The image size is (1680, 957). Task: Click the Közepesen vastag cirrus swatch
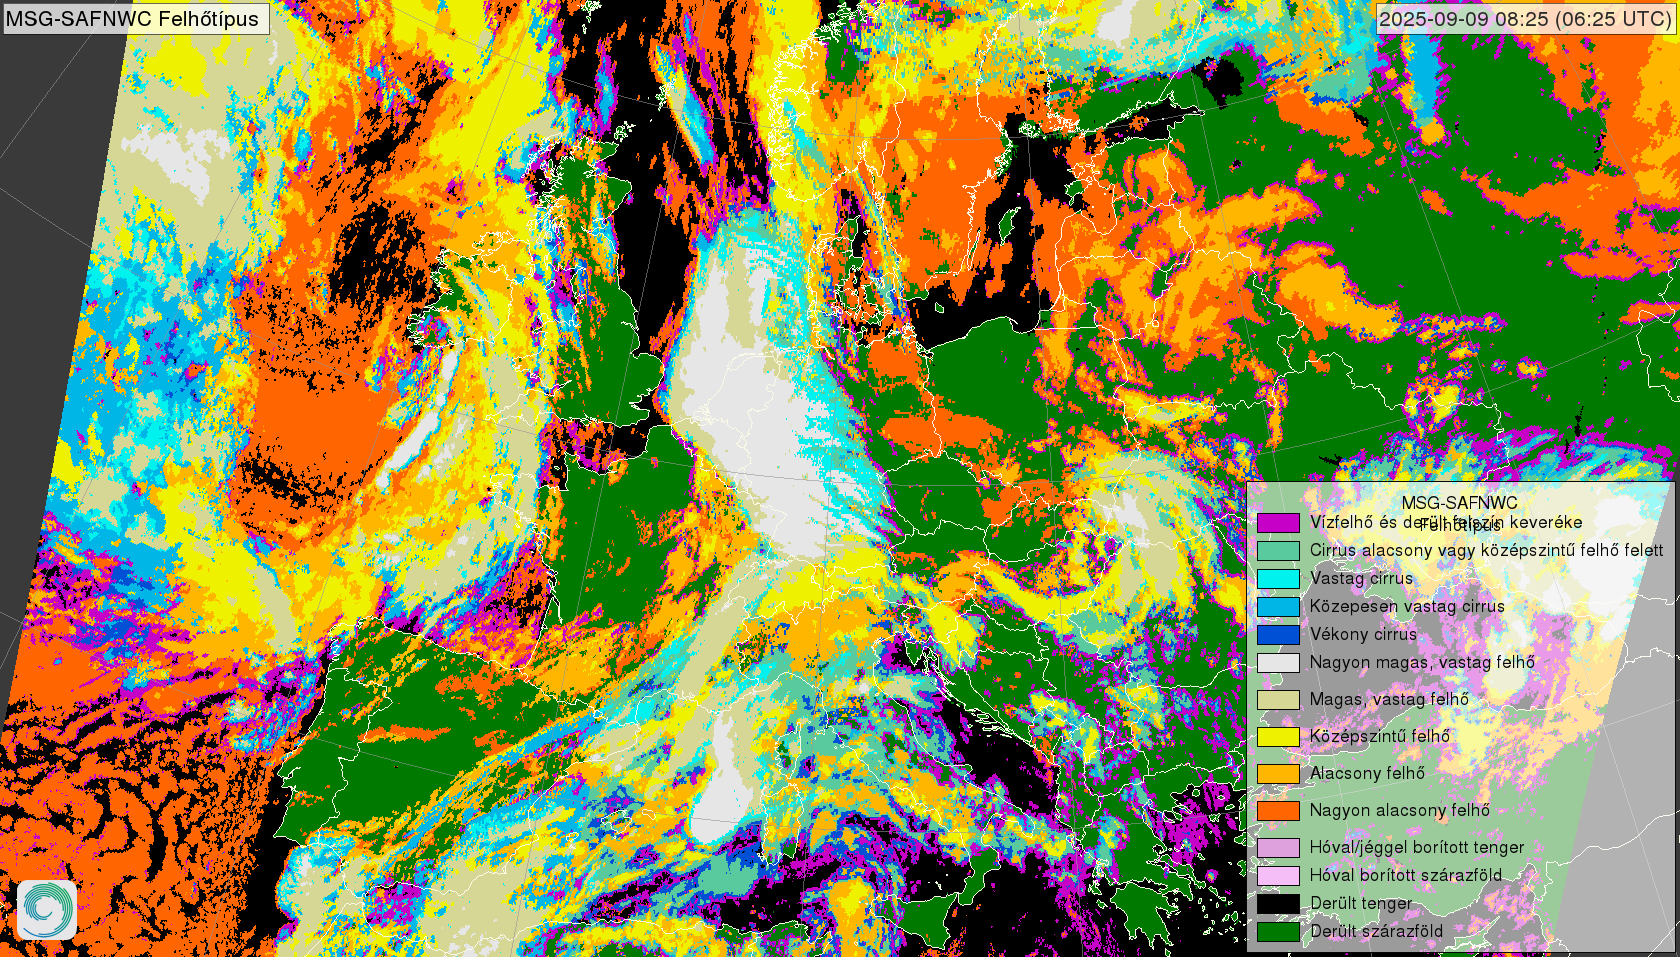pos(1278,606)
